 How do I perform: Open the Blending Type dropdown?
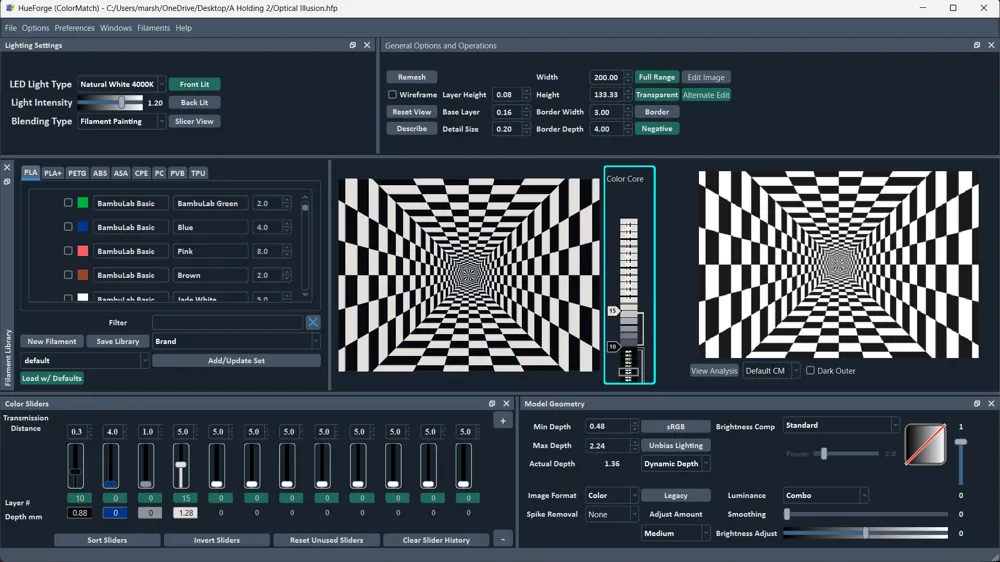coord(121,121)
